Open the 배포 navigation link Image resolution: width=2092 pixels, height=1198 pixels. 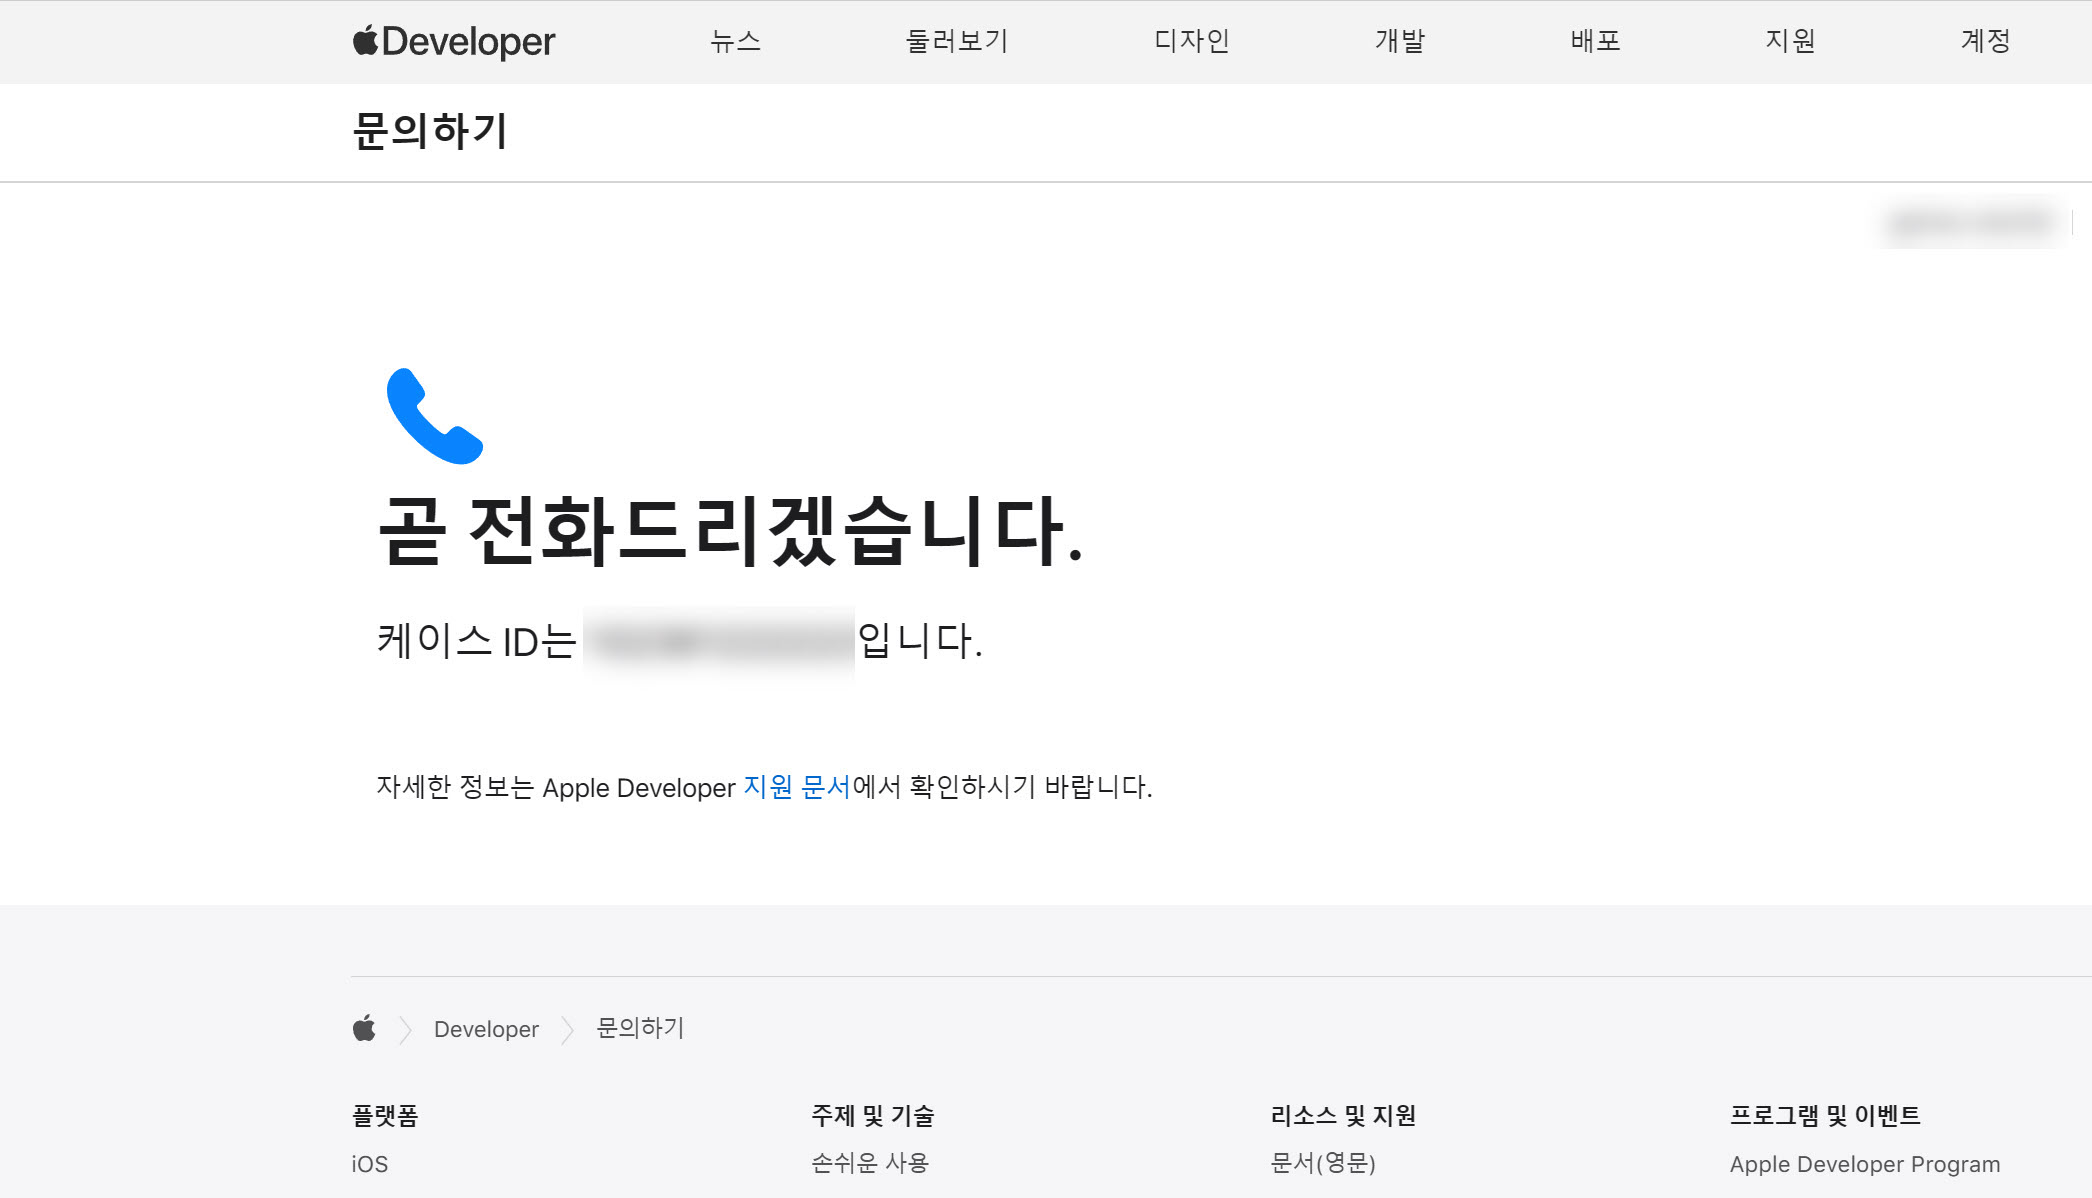[1595, 41]
